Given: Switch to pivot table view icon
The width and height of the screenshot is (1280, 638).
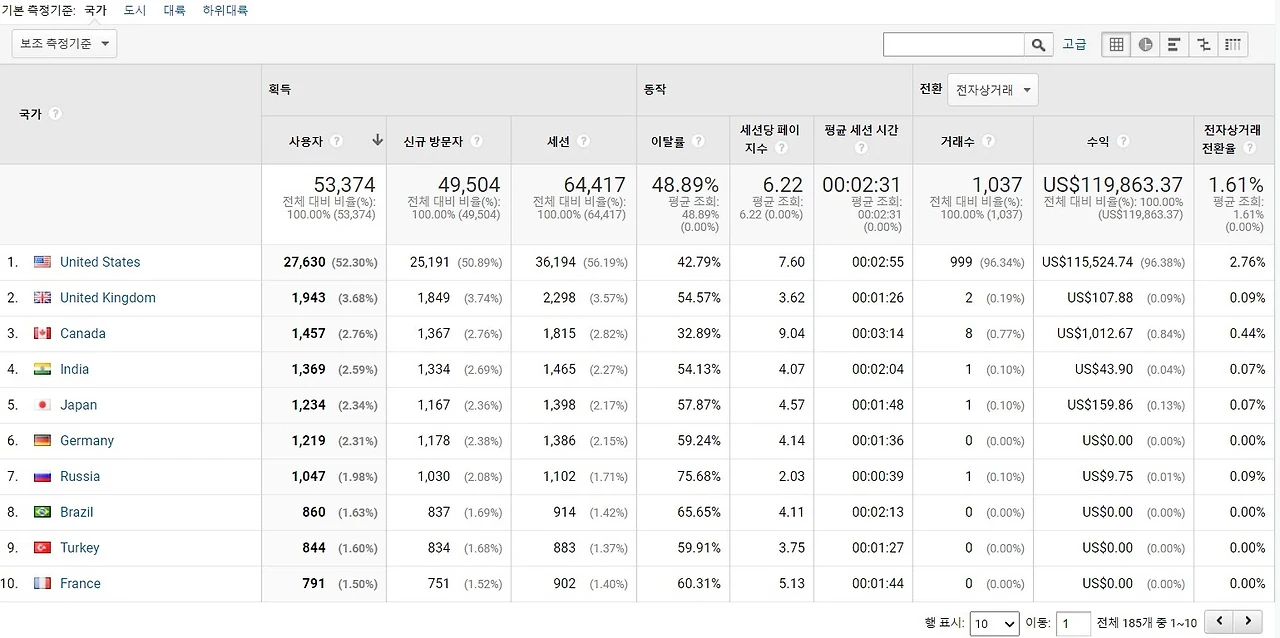Looking at the screenshot, I should [1233, 45].
